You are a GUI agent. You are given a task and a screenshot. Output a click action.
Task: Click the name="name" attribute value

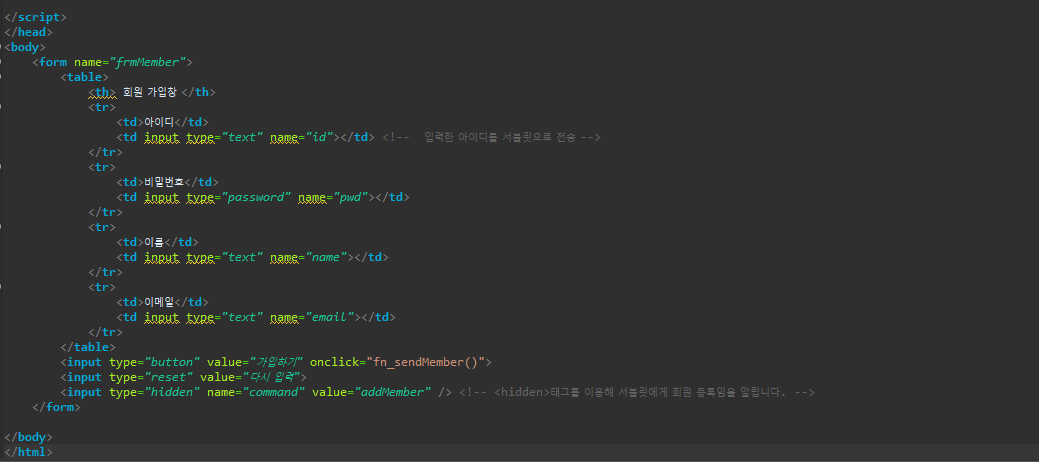[325, 258]
